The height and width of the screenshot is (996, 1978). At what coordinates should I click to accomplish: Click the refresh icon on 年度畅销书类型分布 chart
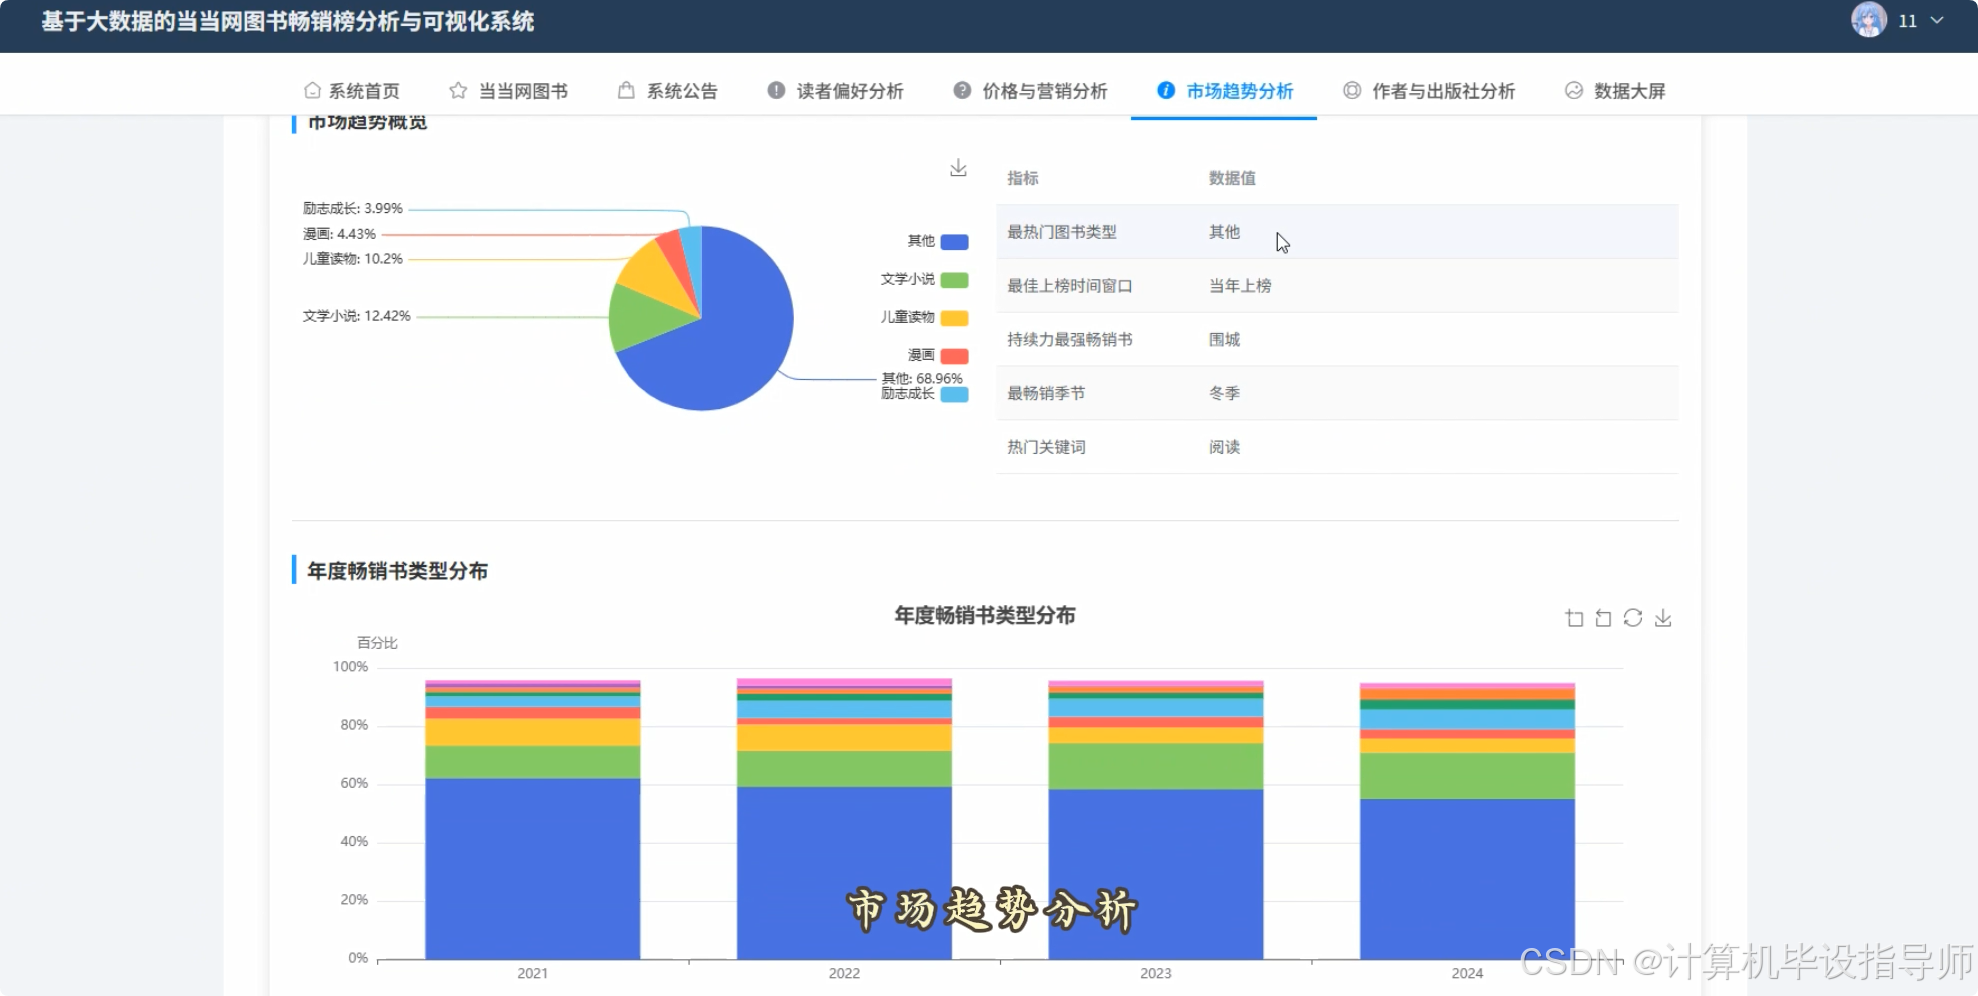(x=1632, y=618)
